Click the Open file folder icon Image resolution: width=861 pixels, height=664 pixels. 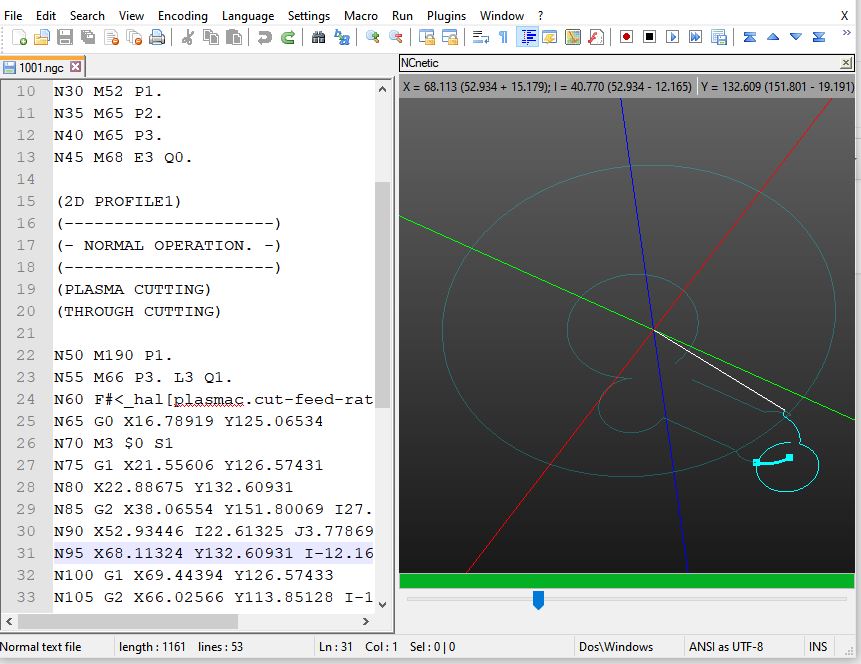pyautogui.click(x=42, y=37)
